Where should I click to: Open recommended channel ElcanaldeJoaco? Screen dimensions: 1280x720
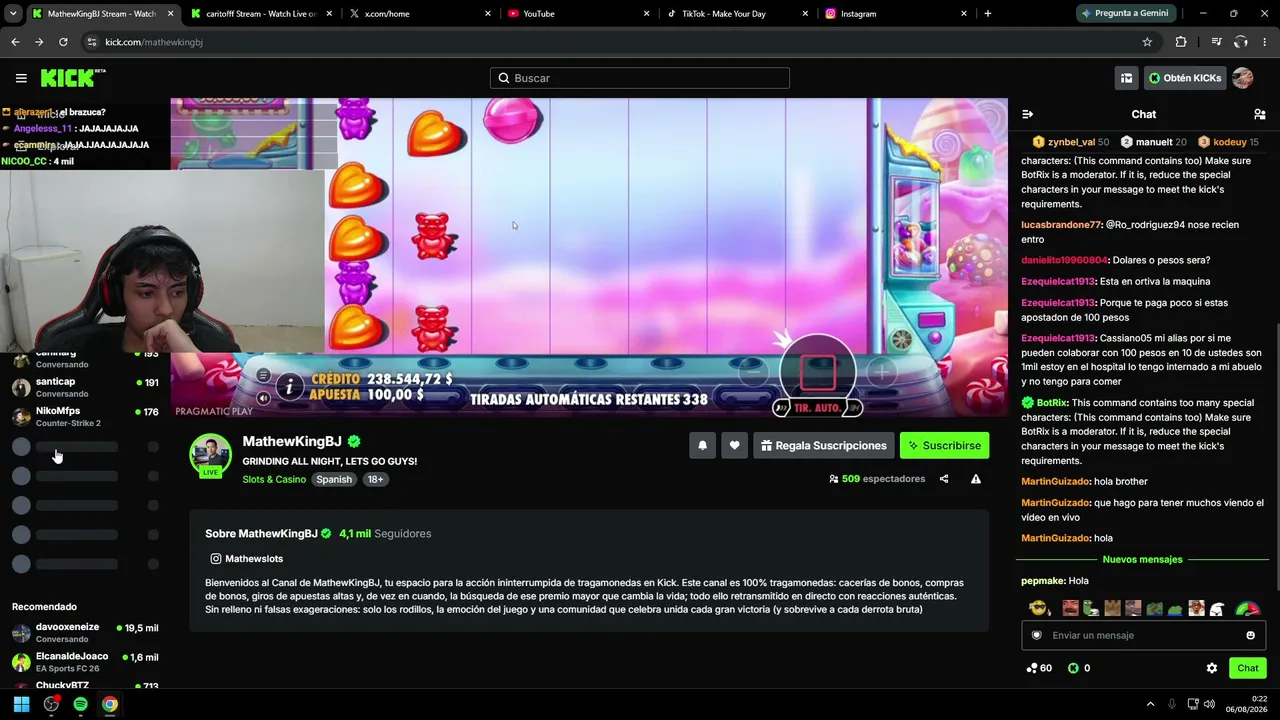click(85, 662)
